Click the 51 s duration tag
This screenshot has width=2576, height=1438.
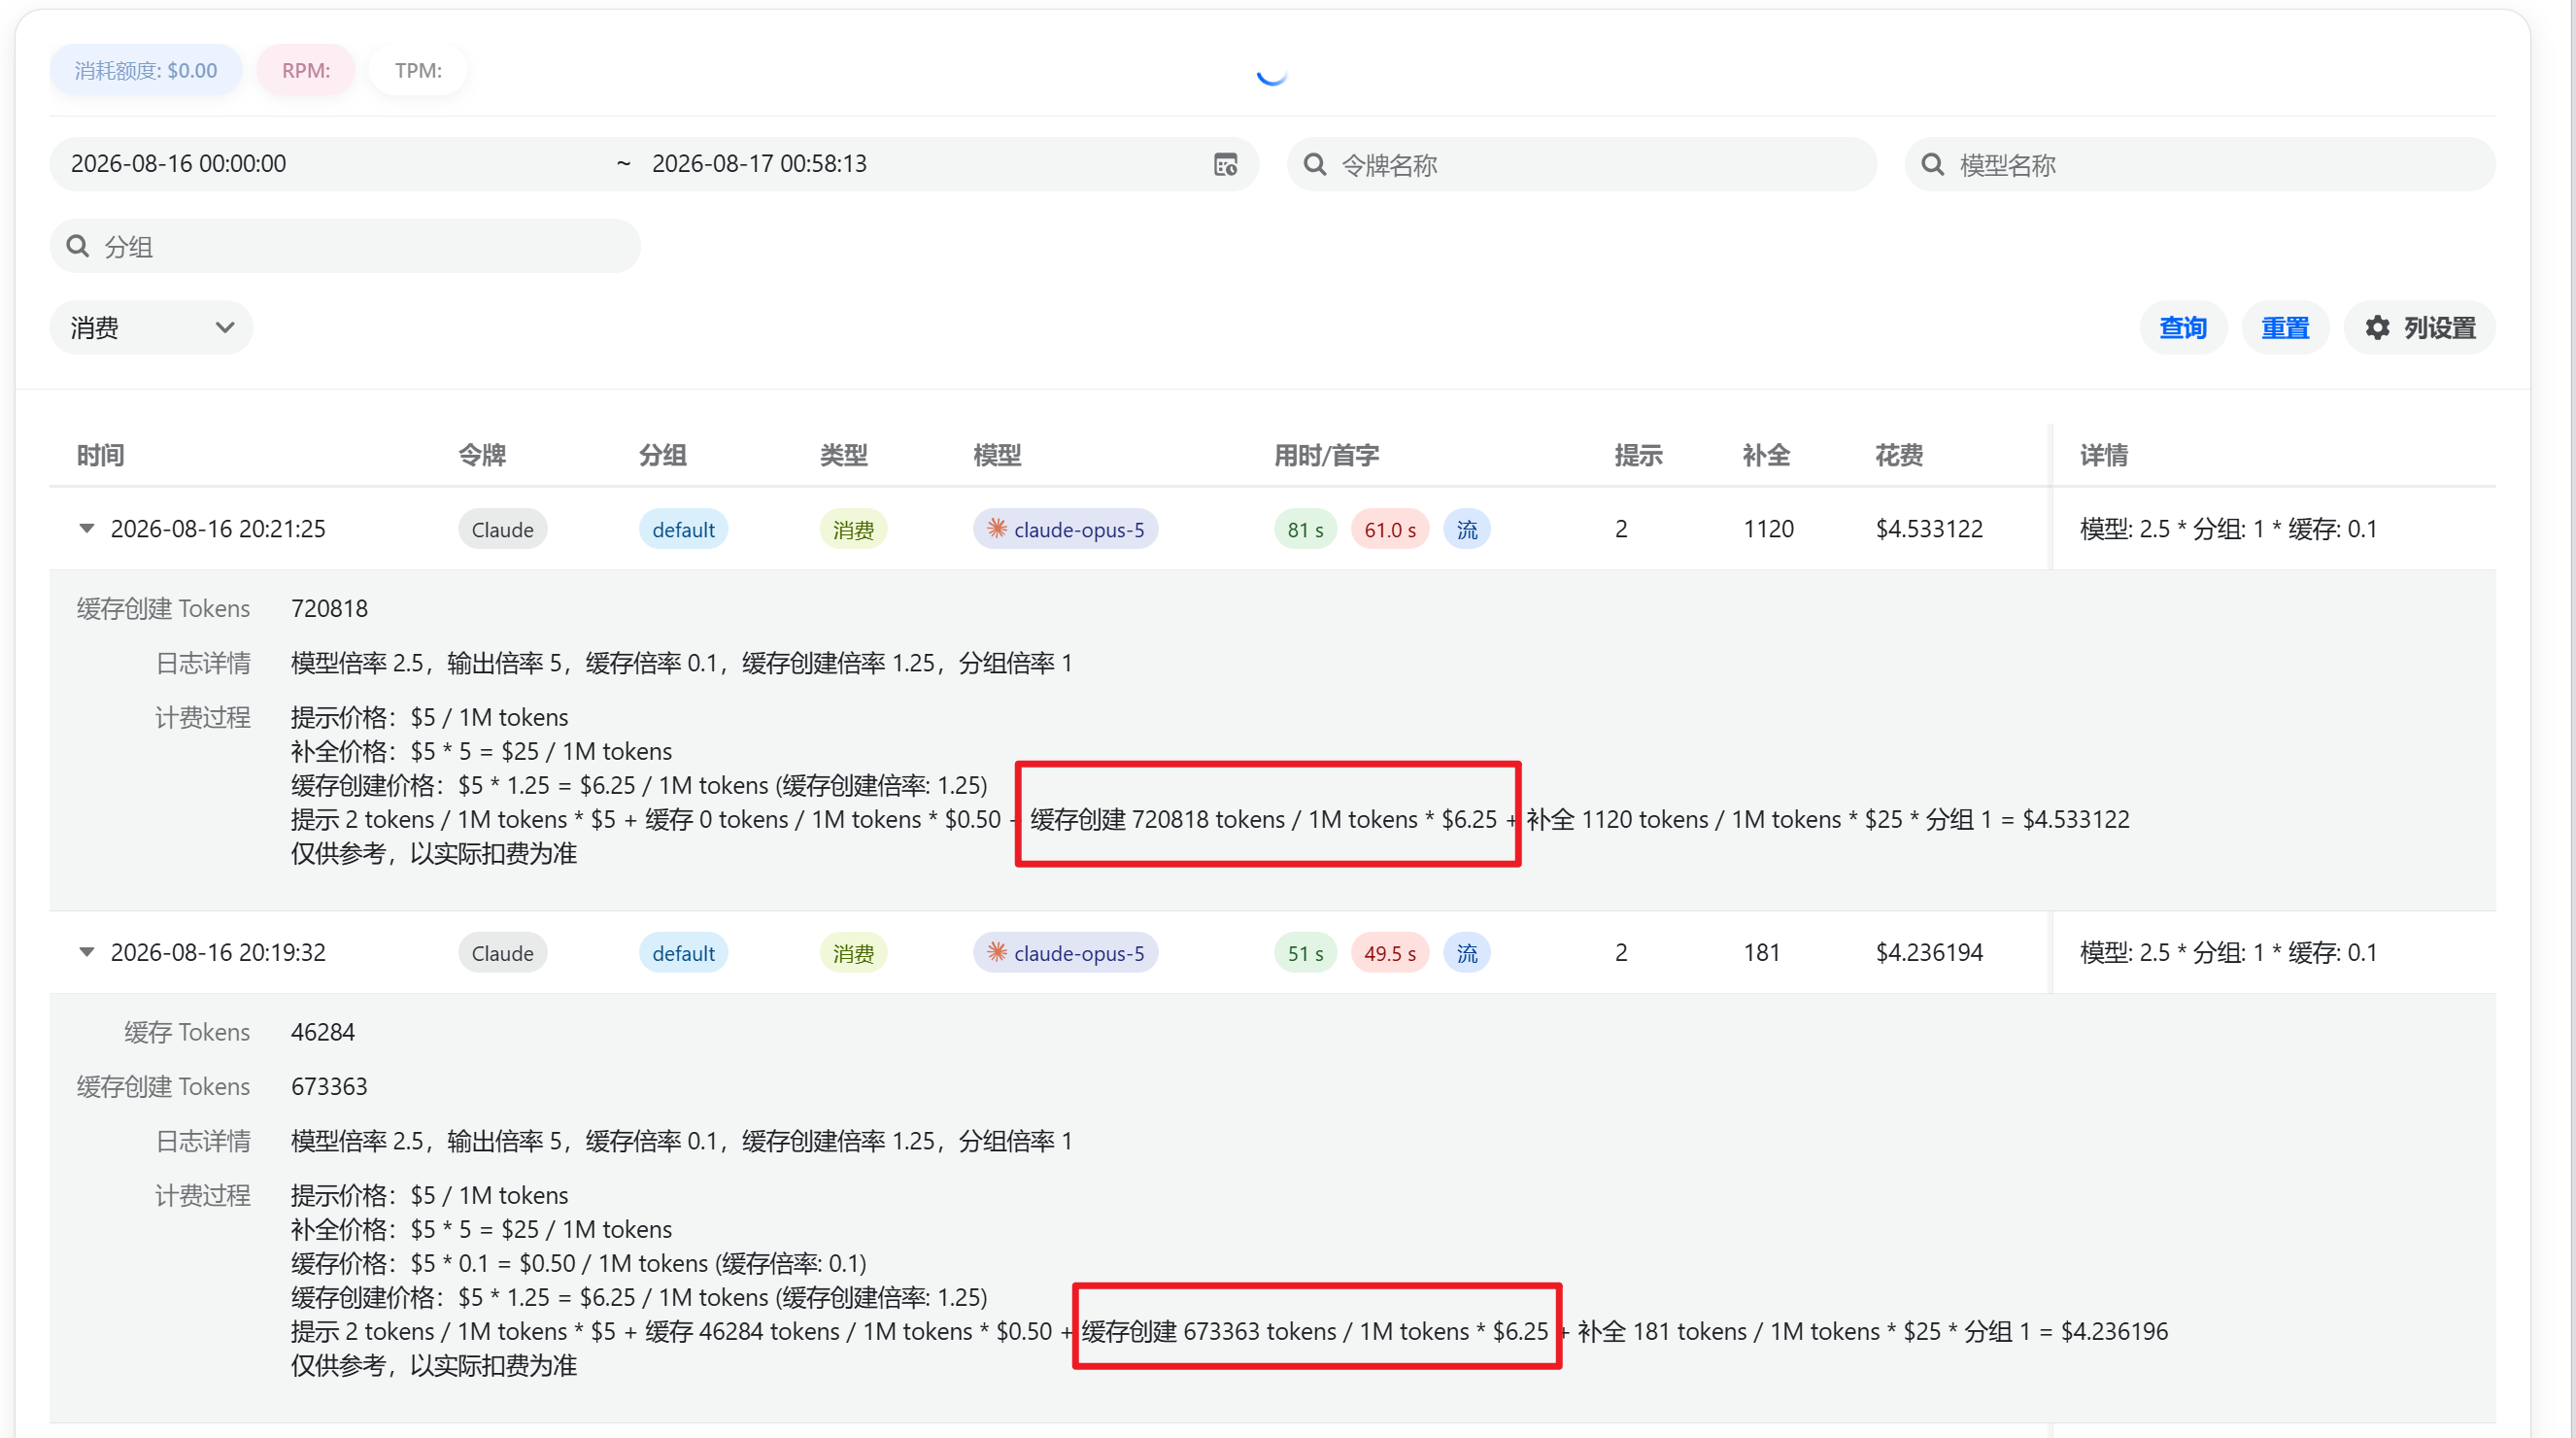click(1305, 953)
